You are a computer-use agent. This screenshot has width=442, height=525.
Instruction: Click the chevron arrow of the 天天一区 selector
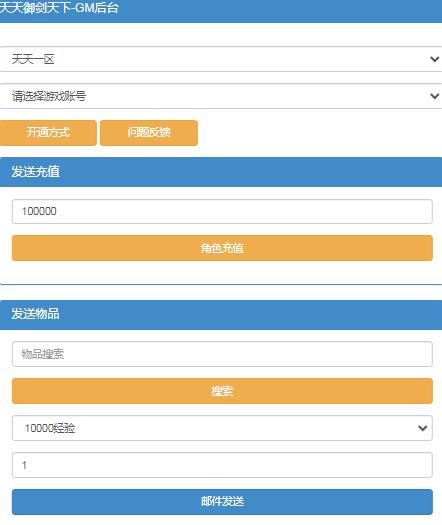pos(434,59)
